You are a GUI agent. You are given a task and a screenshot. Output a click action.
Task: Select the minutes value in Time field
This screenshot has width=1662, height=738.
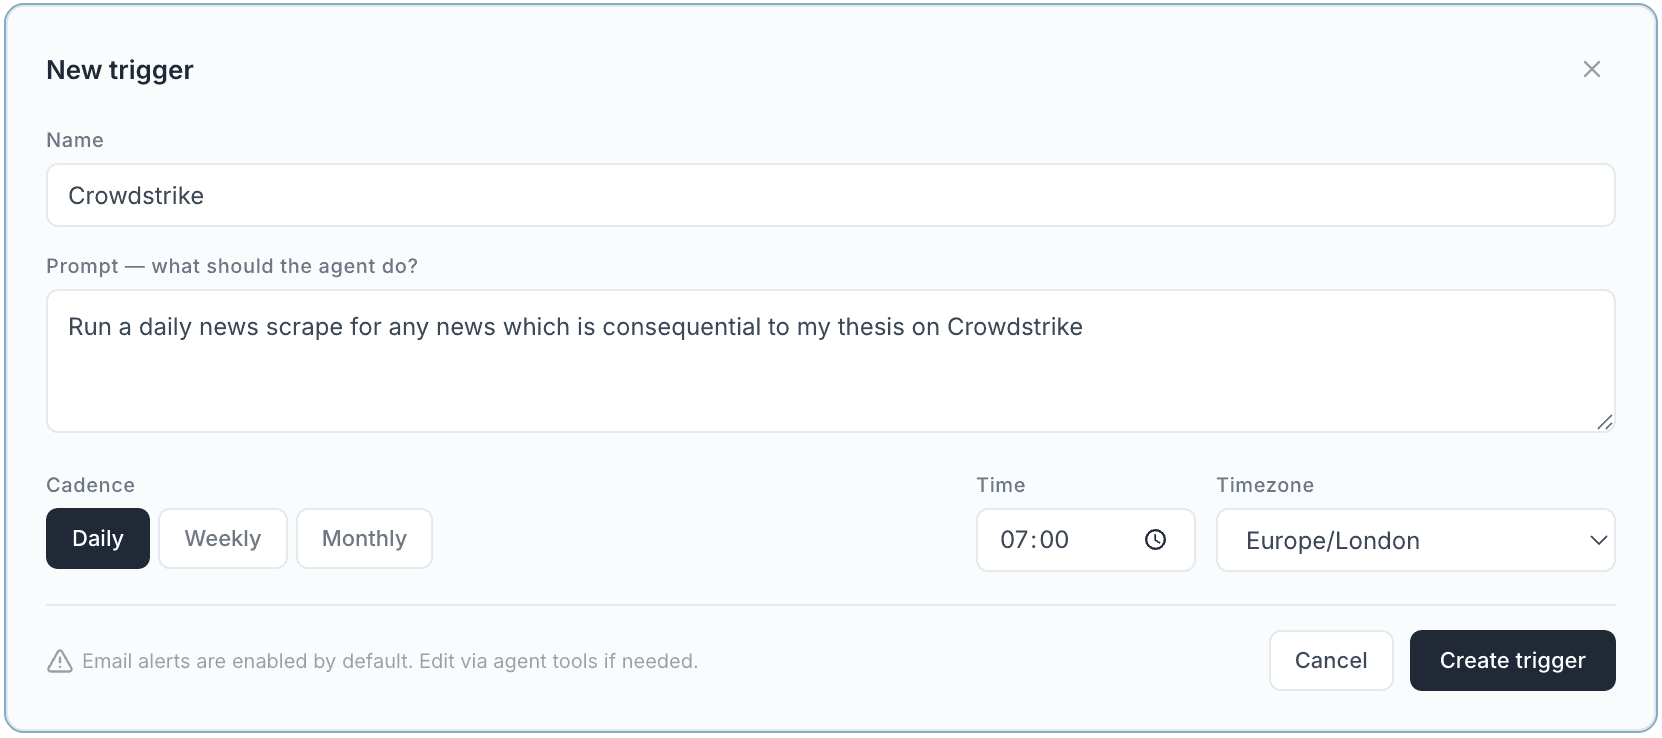1054,540
